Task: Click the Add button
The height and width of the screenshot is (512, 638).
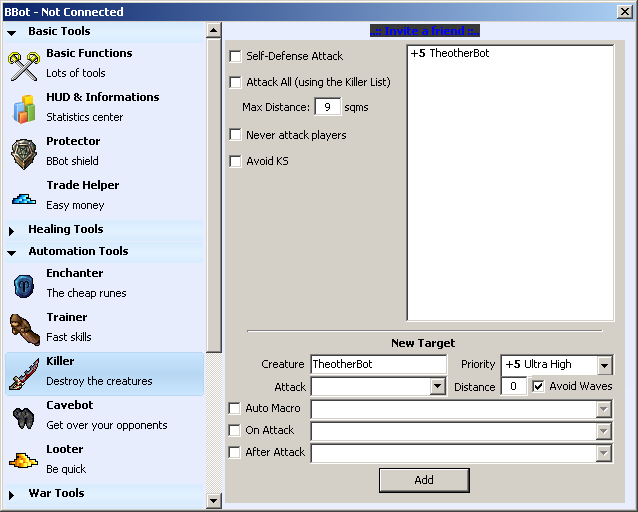Action: point(424,480)
